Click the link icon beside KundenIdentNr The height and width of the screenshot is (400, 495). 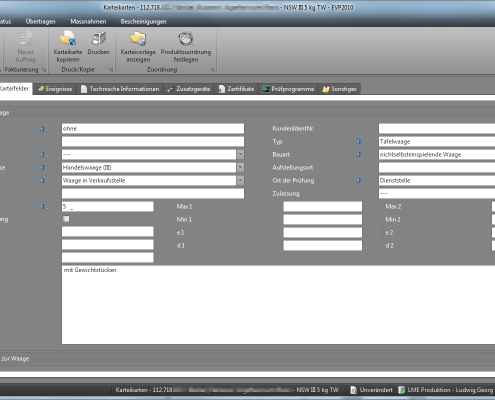tap(359, 128)
